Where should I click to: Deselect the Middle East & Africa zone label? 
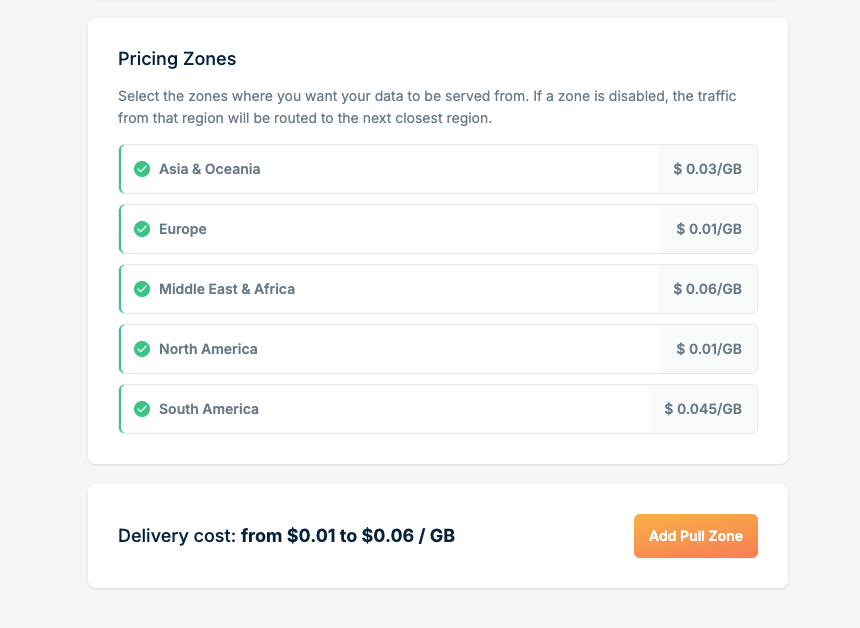pos(227,289)
